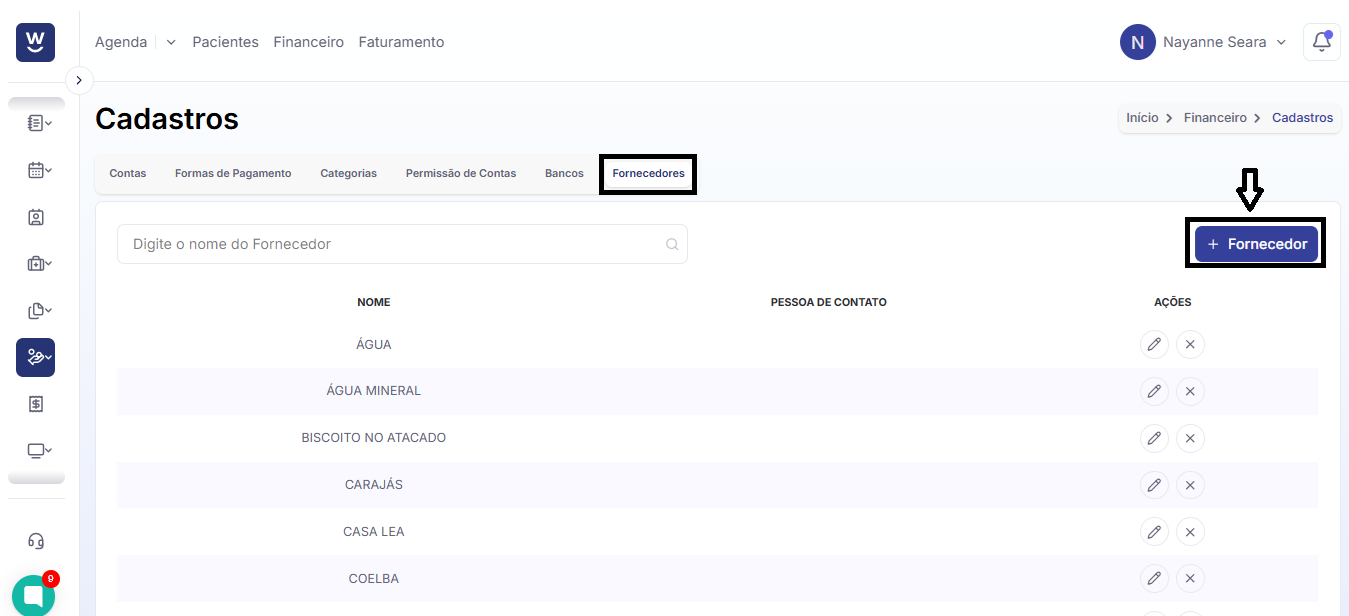The height and width of the screenshot is (616, 1349).
Task: Delete the CARAJÁS supplier
Action: tap(1190, 485)
